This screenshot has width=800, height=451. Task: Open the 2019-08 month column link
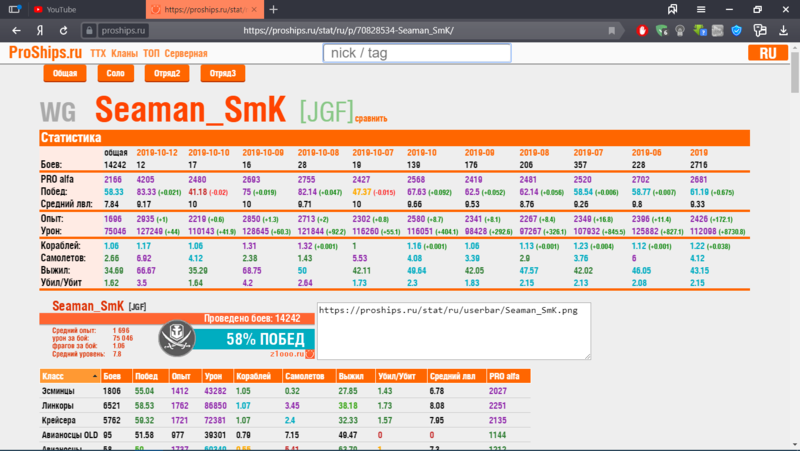(534, 153)
